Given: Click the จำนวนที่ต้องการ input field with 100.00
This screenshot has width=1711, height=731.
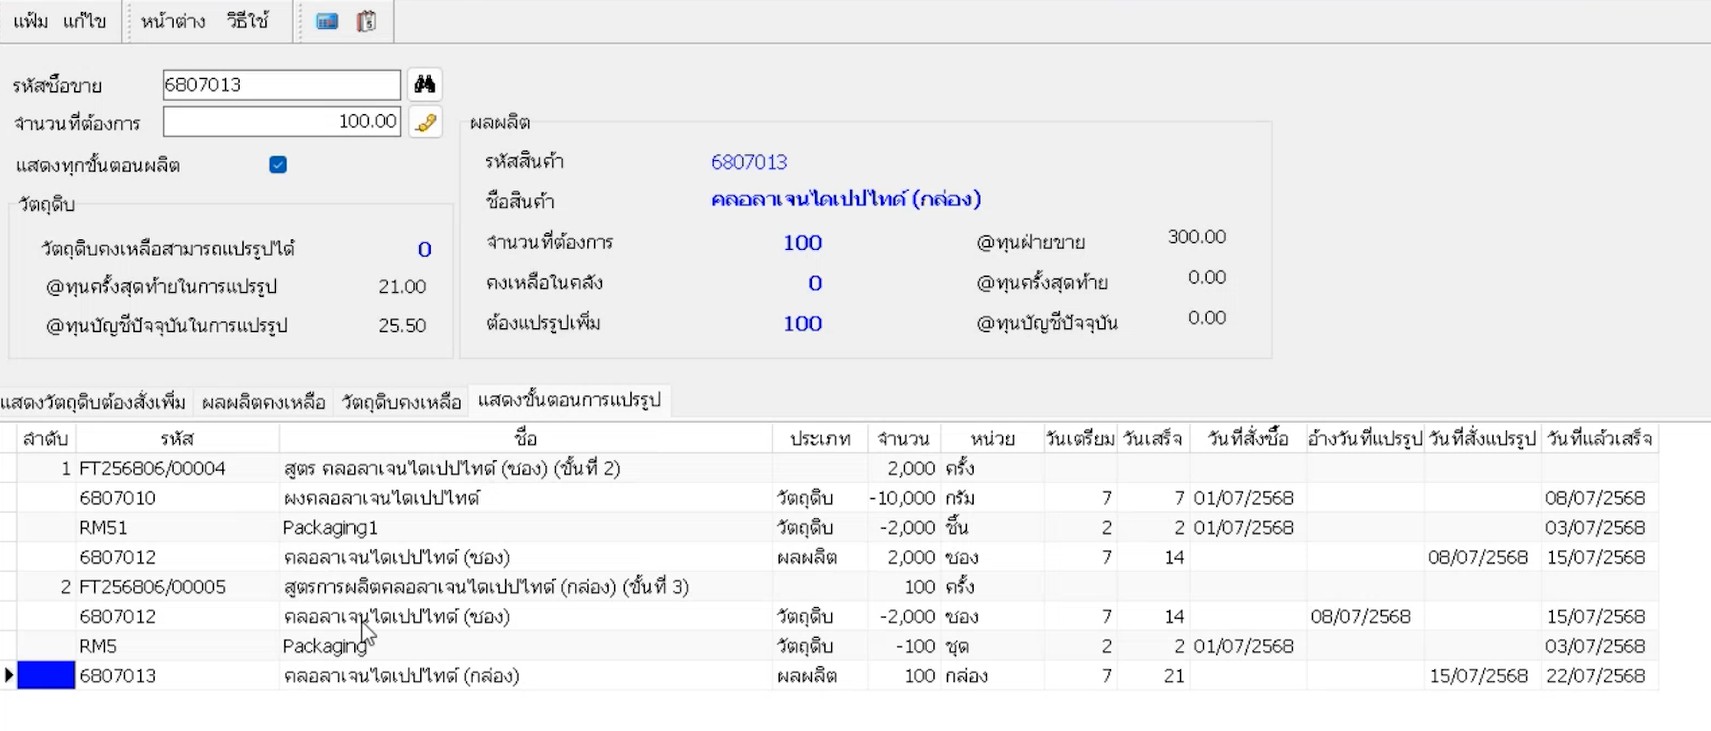Looking at the screenshot, I should (281, 122).
